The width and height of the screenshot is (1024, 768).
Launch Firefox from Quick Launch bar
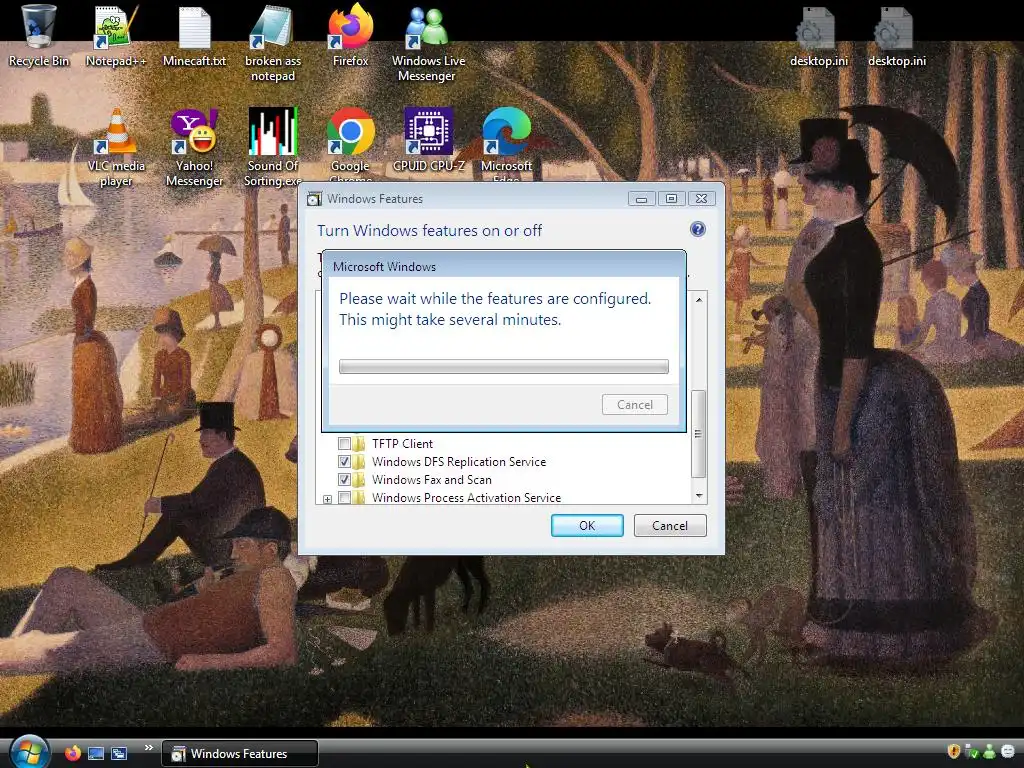pyautogui.click(x=72, y=753)
